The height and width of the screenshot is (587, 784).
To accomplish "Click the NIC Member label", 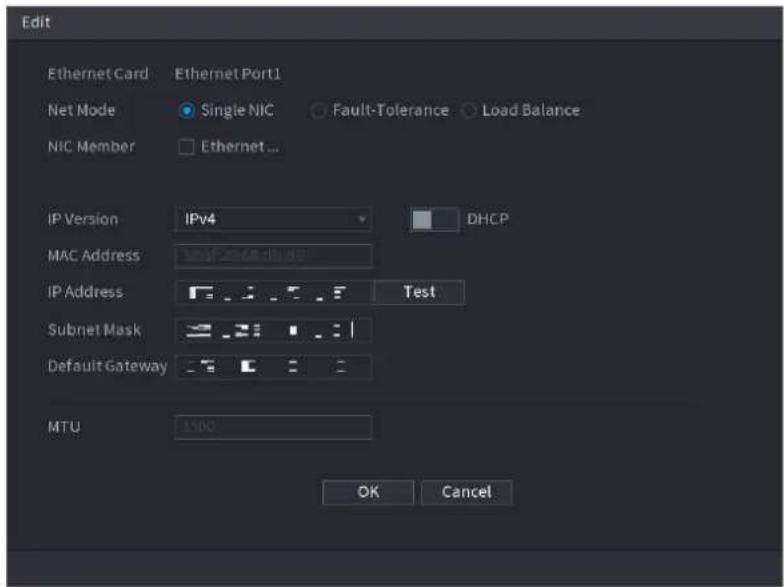I will click(x=92, y=146).
